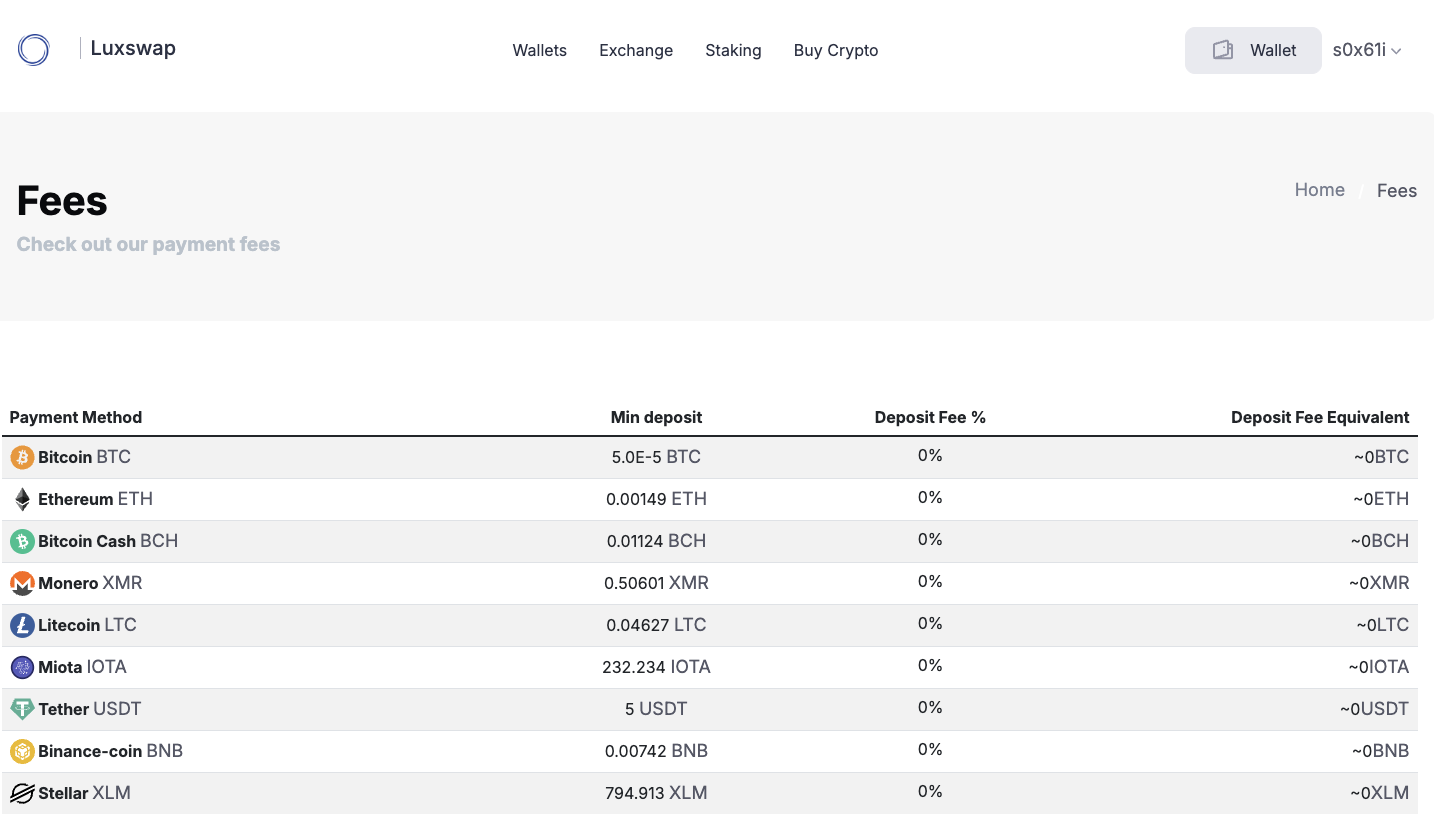Click the ~0ETH fee equivalent cell
The image size is (1434, 814).
tap(1381, 499)
